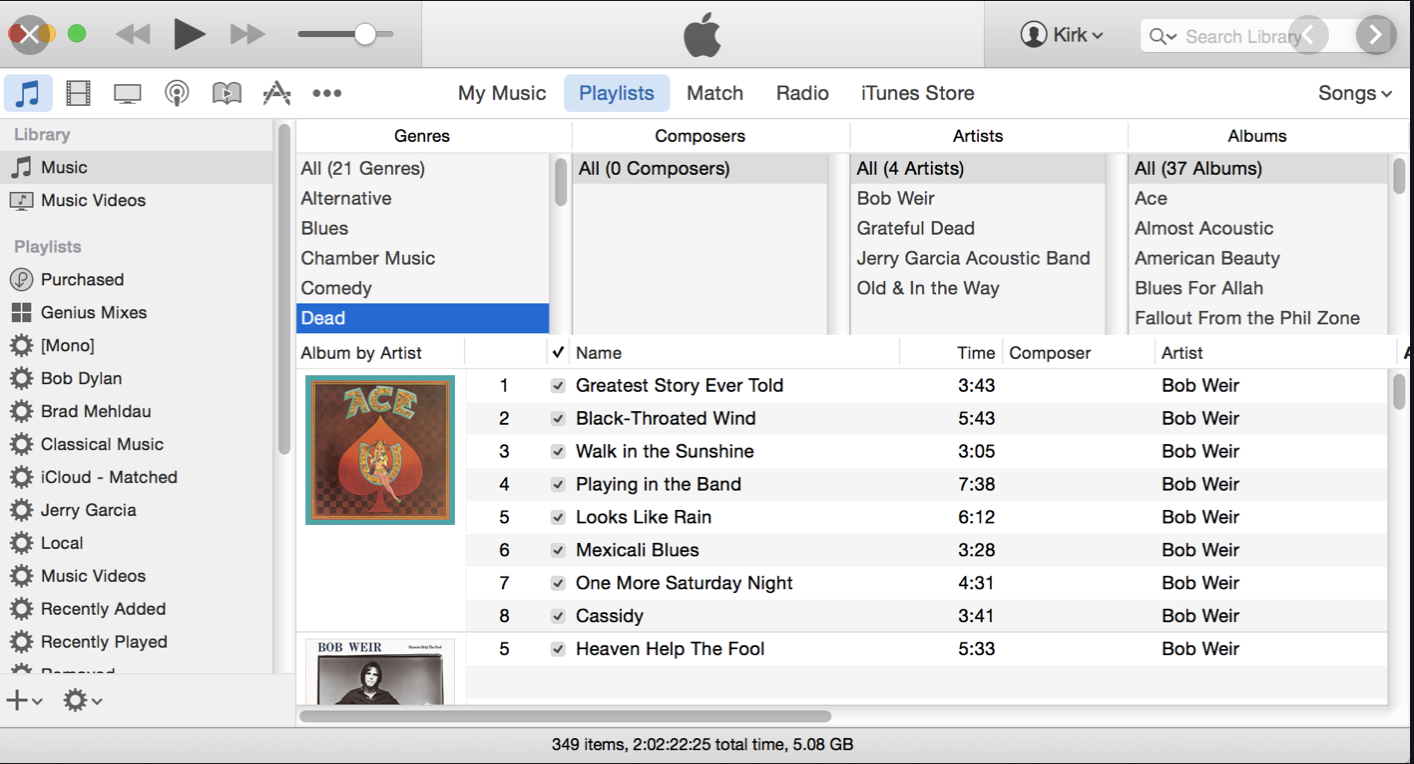Click the horizontal scrollbar under the song list
The image size is (1414, 764).
(565, 716)
